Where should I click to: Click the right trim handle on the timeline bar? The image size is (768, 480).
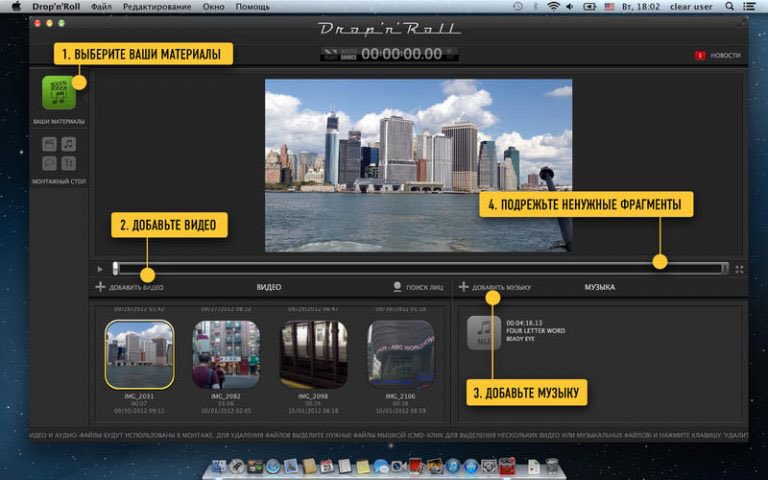click(x=724, y=268)
